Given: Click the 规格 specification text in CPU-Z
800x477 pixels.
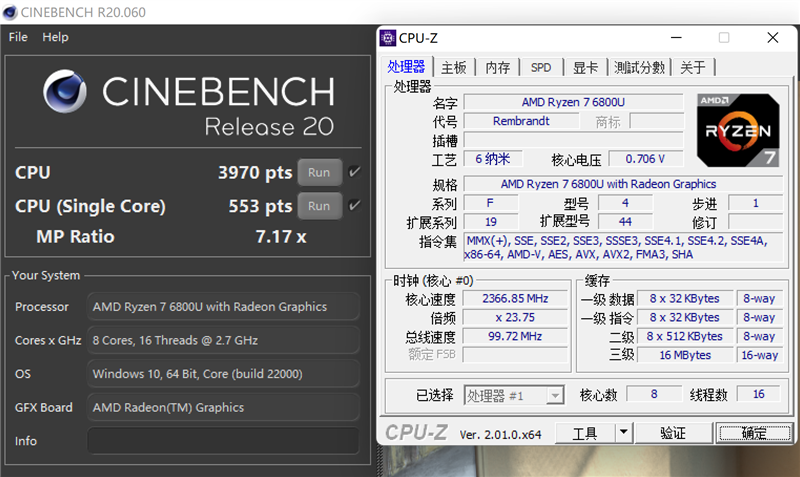Looking at the screenshot, I should pos(623,184).
